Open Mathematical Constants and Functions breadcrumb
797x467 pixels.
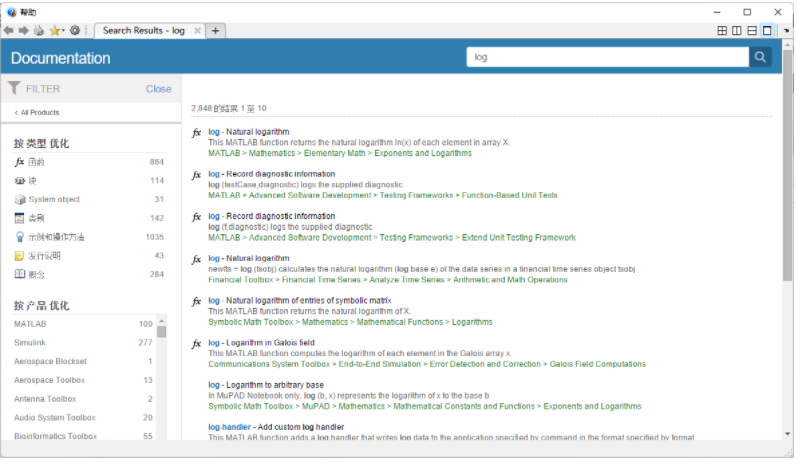tap(464, 407)
